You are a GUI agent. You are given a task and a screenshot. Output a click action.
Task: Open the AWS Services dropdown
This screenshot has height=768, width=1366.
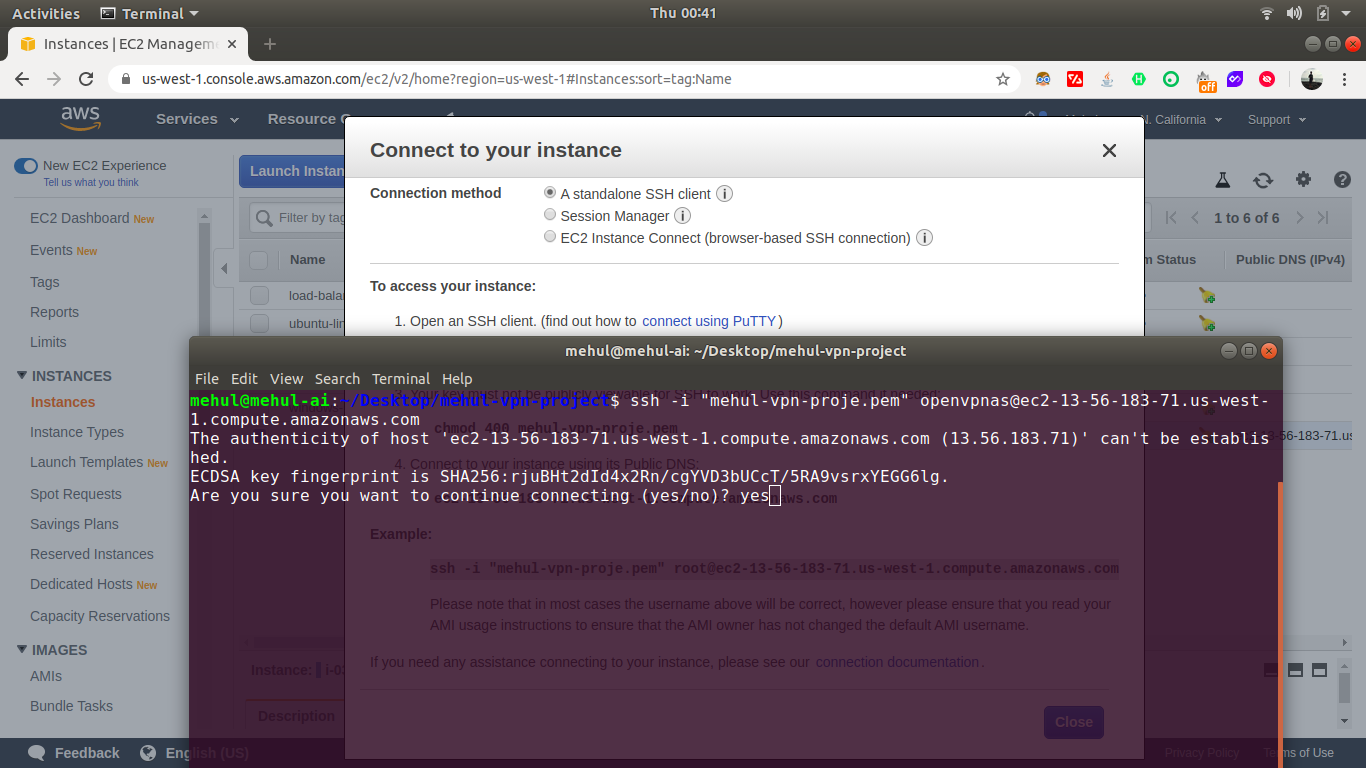tap(197, 119)
